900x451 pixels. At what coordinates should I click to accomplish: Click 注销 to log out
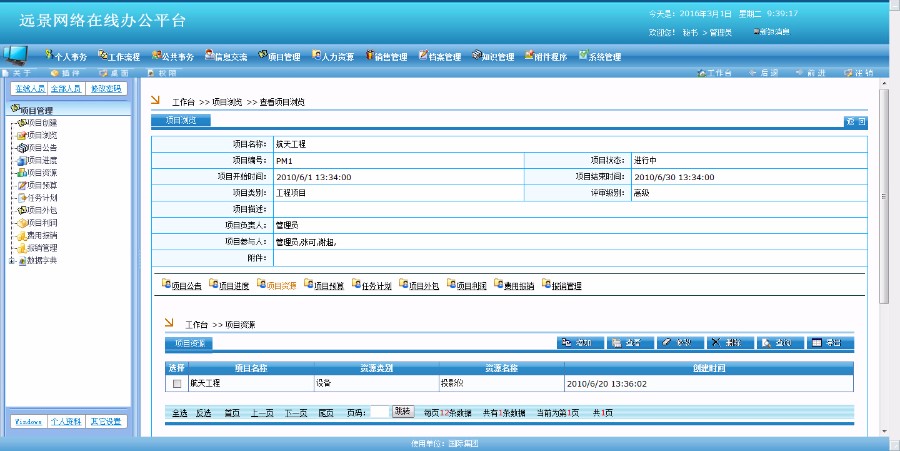click(x=858, y=73)
